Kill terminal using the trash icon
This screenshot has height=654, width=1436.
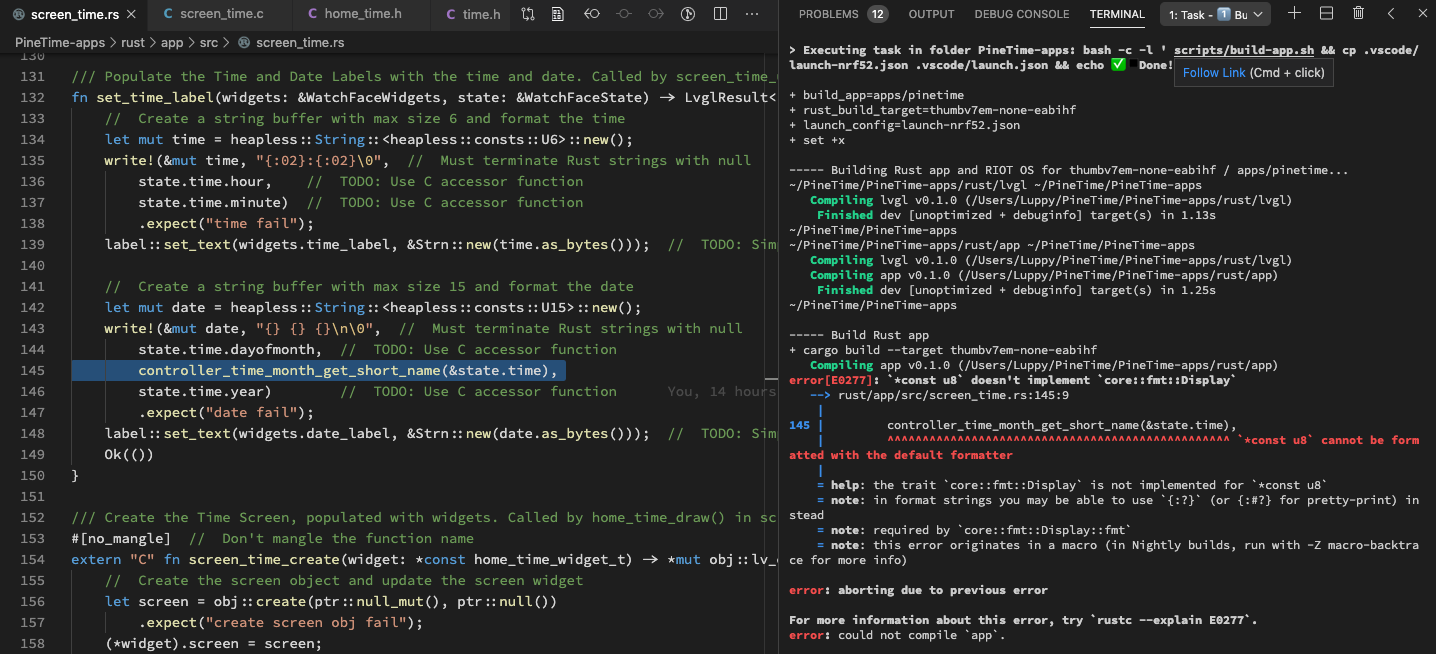[x=1358, y=14]
